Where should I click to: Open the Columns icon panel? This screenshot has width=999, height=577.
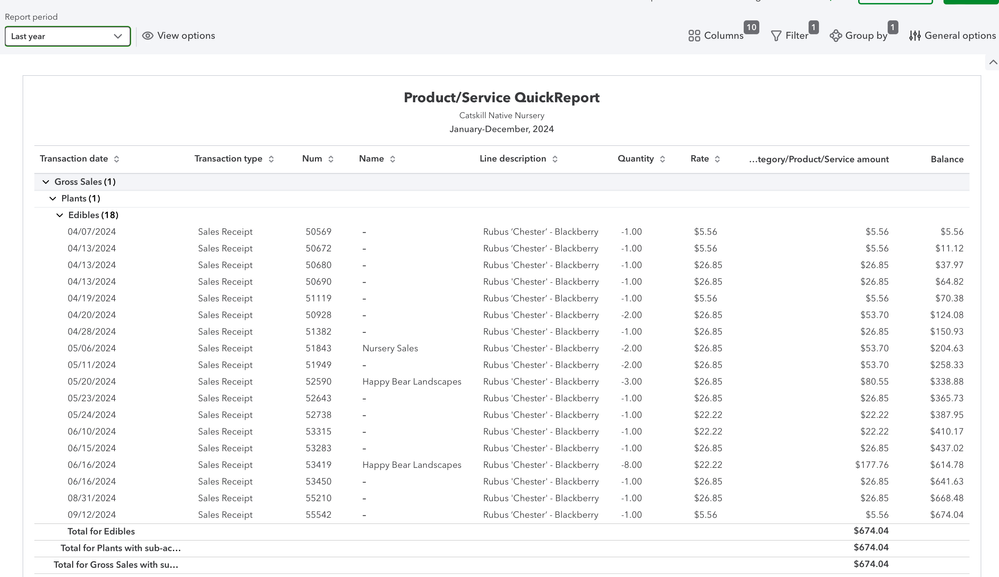[x=694, y=36]
